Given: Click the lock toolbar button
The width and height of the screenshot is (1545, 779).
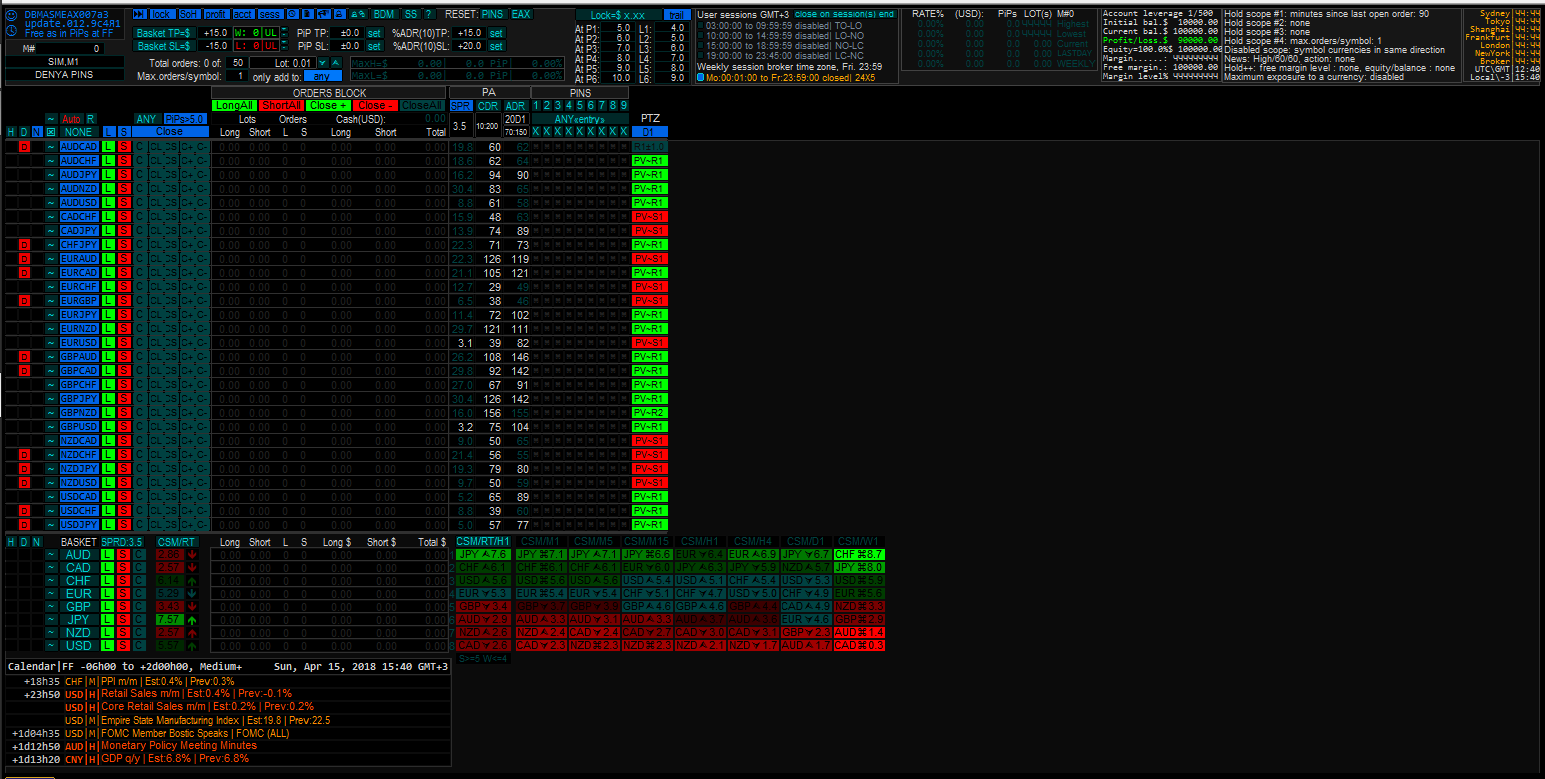Looking at the screenshot, I should pyautogui.click(x=163, y=14).
